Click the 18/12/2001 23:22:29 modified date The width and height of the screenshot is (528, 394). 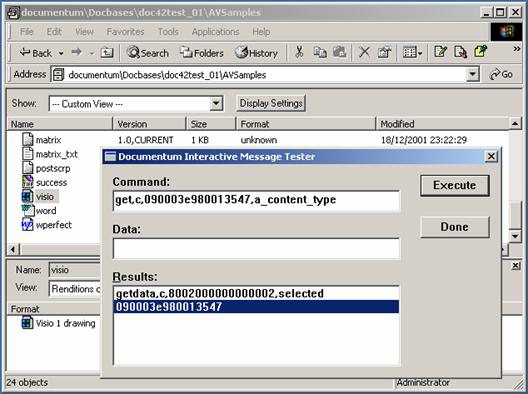point(424,140)
